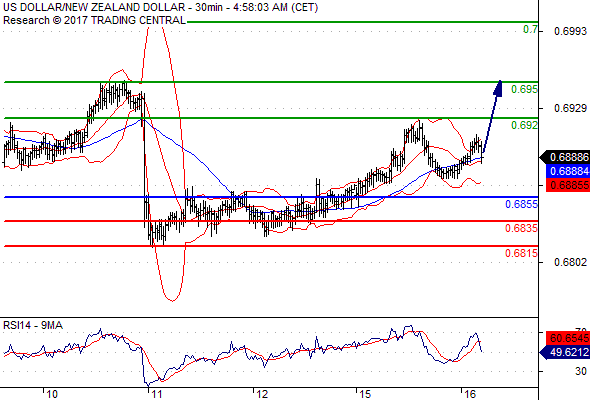Screen dimensions: 590x400
Task: Click the Research 2017 TRADING CENTRAL text
Action: (94, 20)
